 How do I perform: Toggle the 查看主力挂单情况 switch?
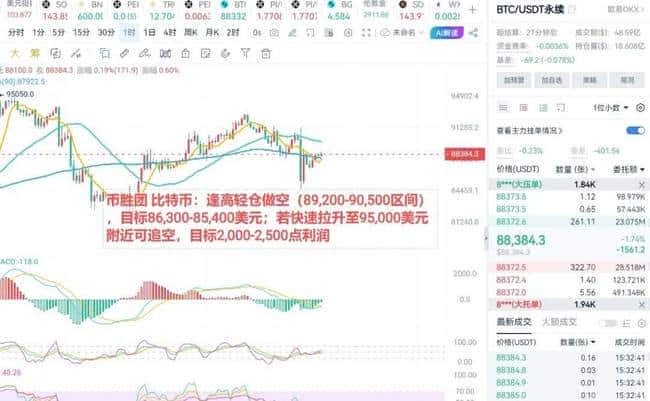[635, 131]
